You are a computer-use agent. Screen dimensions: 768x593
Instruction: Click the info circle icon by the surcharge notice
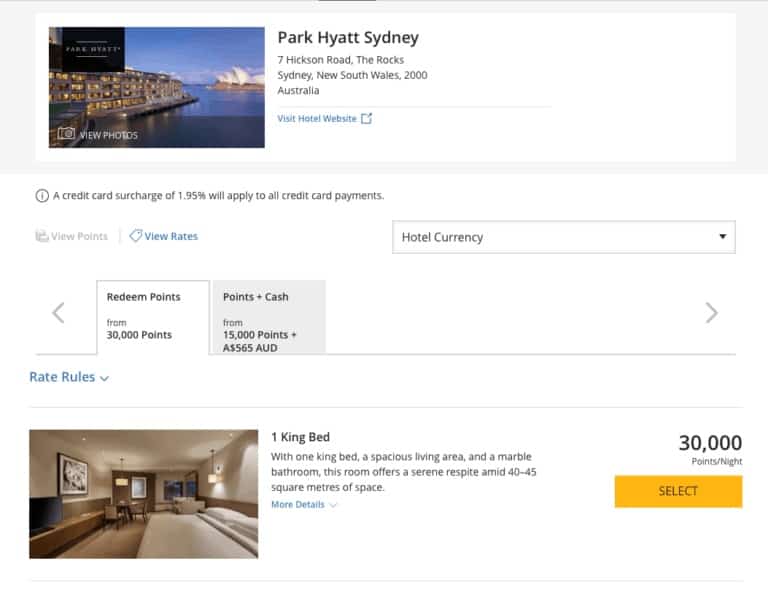click(x=42, y=196)
